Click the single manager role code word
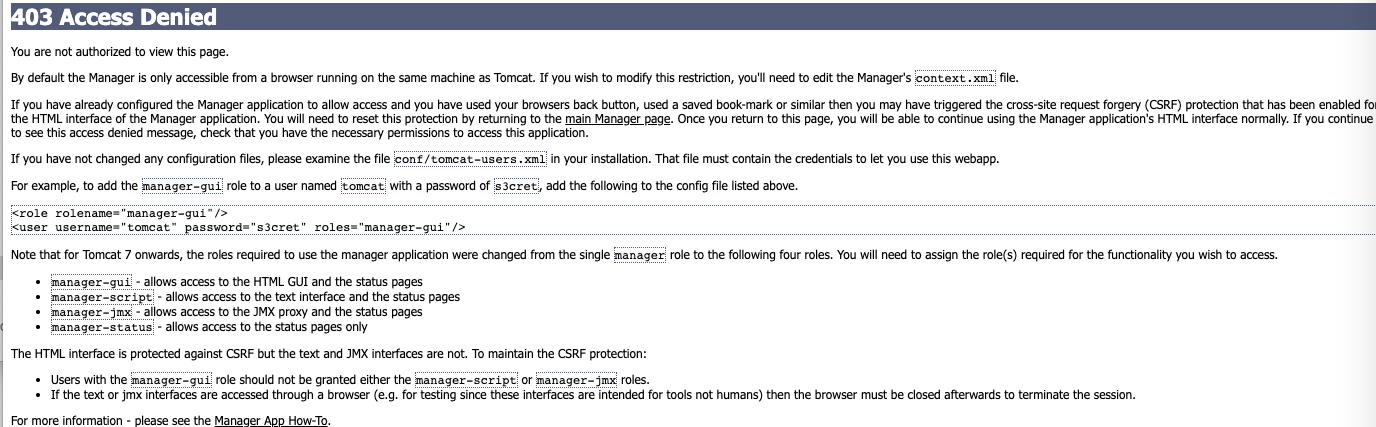1376x427 pixels. coord(639,255)
